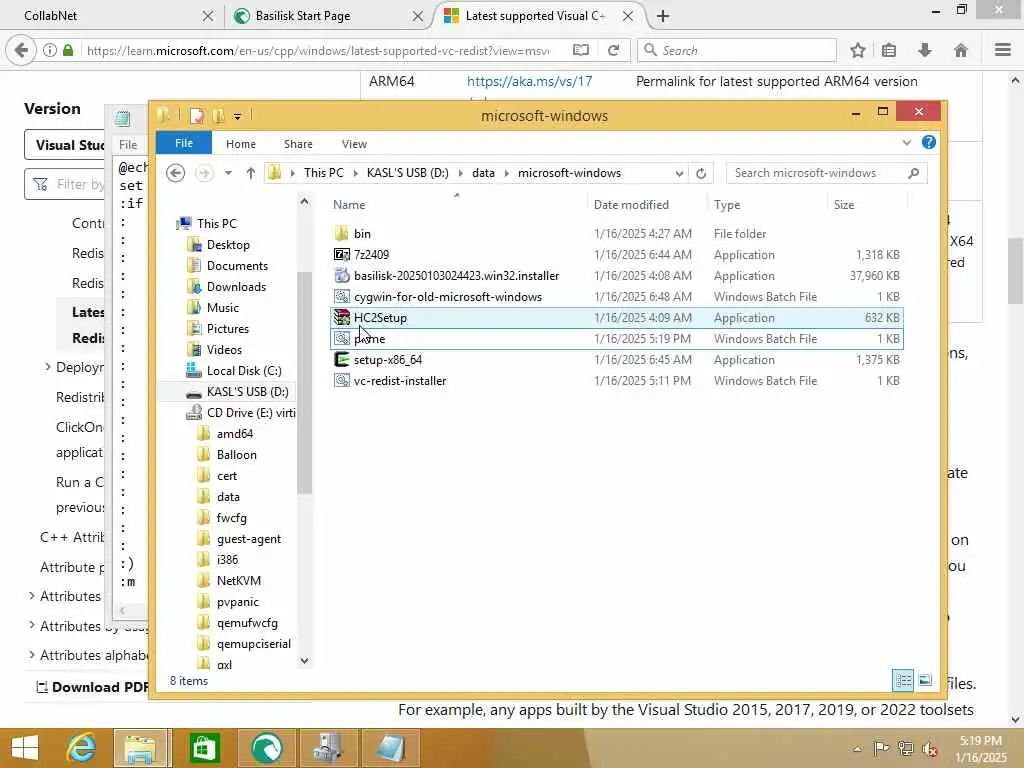Screen dimensions: 1024x768
Task: Open a new browser tab
Action: (x=663, y=16)
